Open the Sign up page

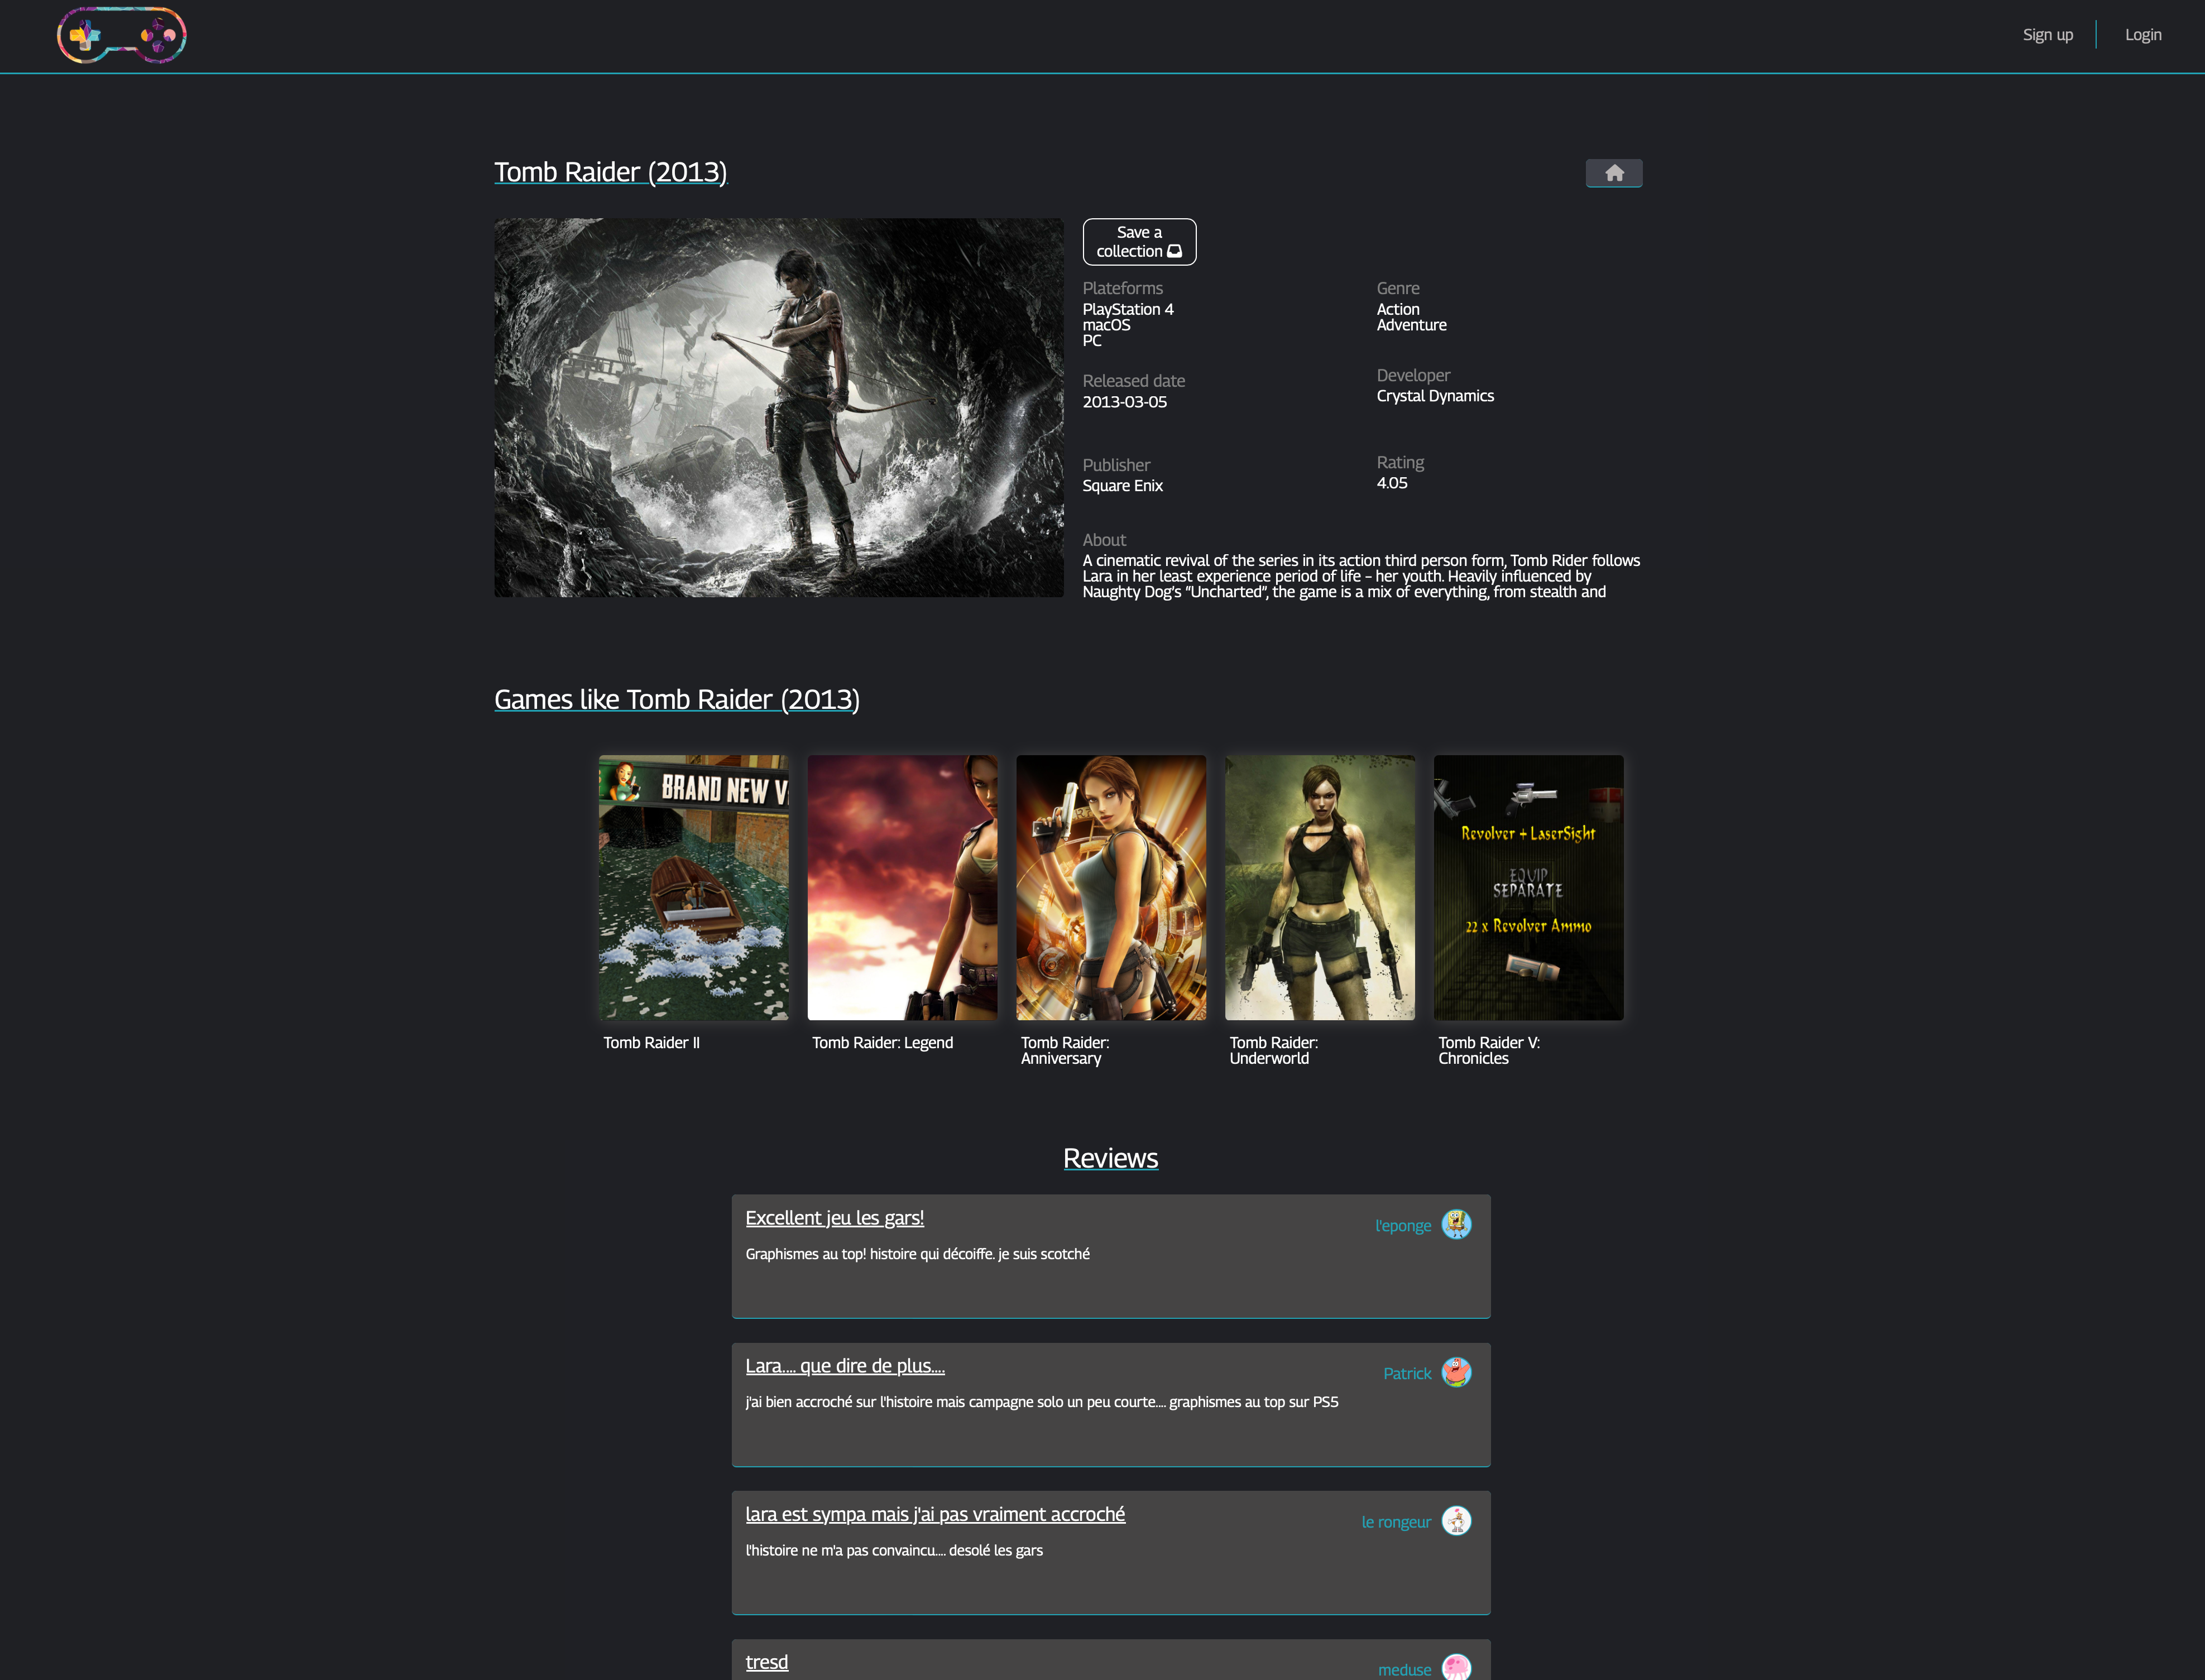click(2047, 34)
